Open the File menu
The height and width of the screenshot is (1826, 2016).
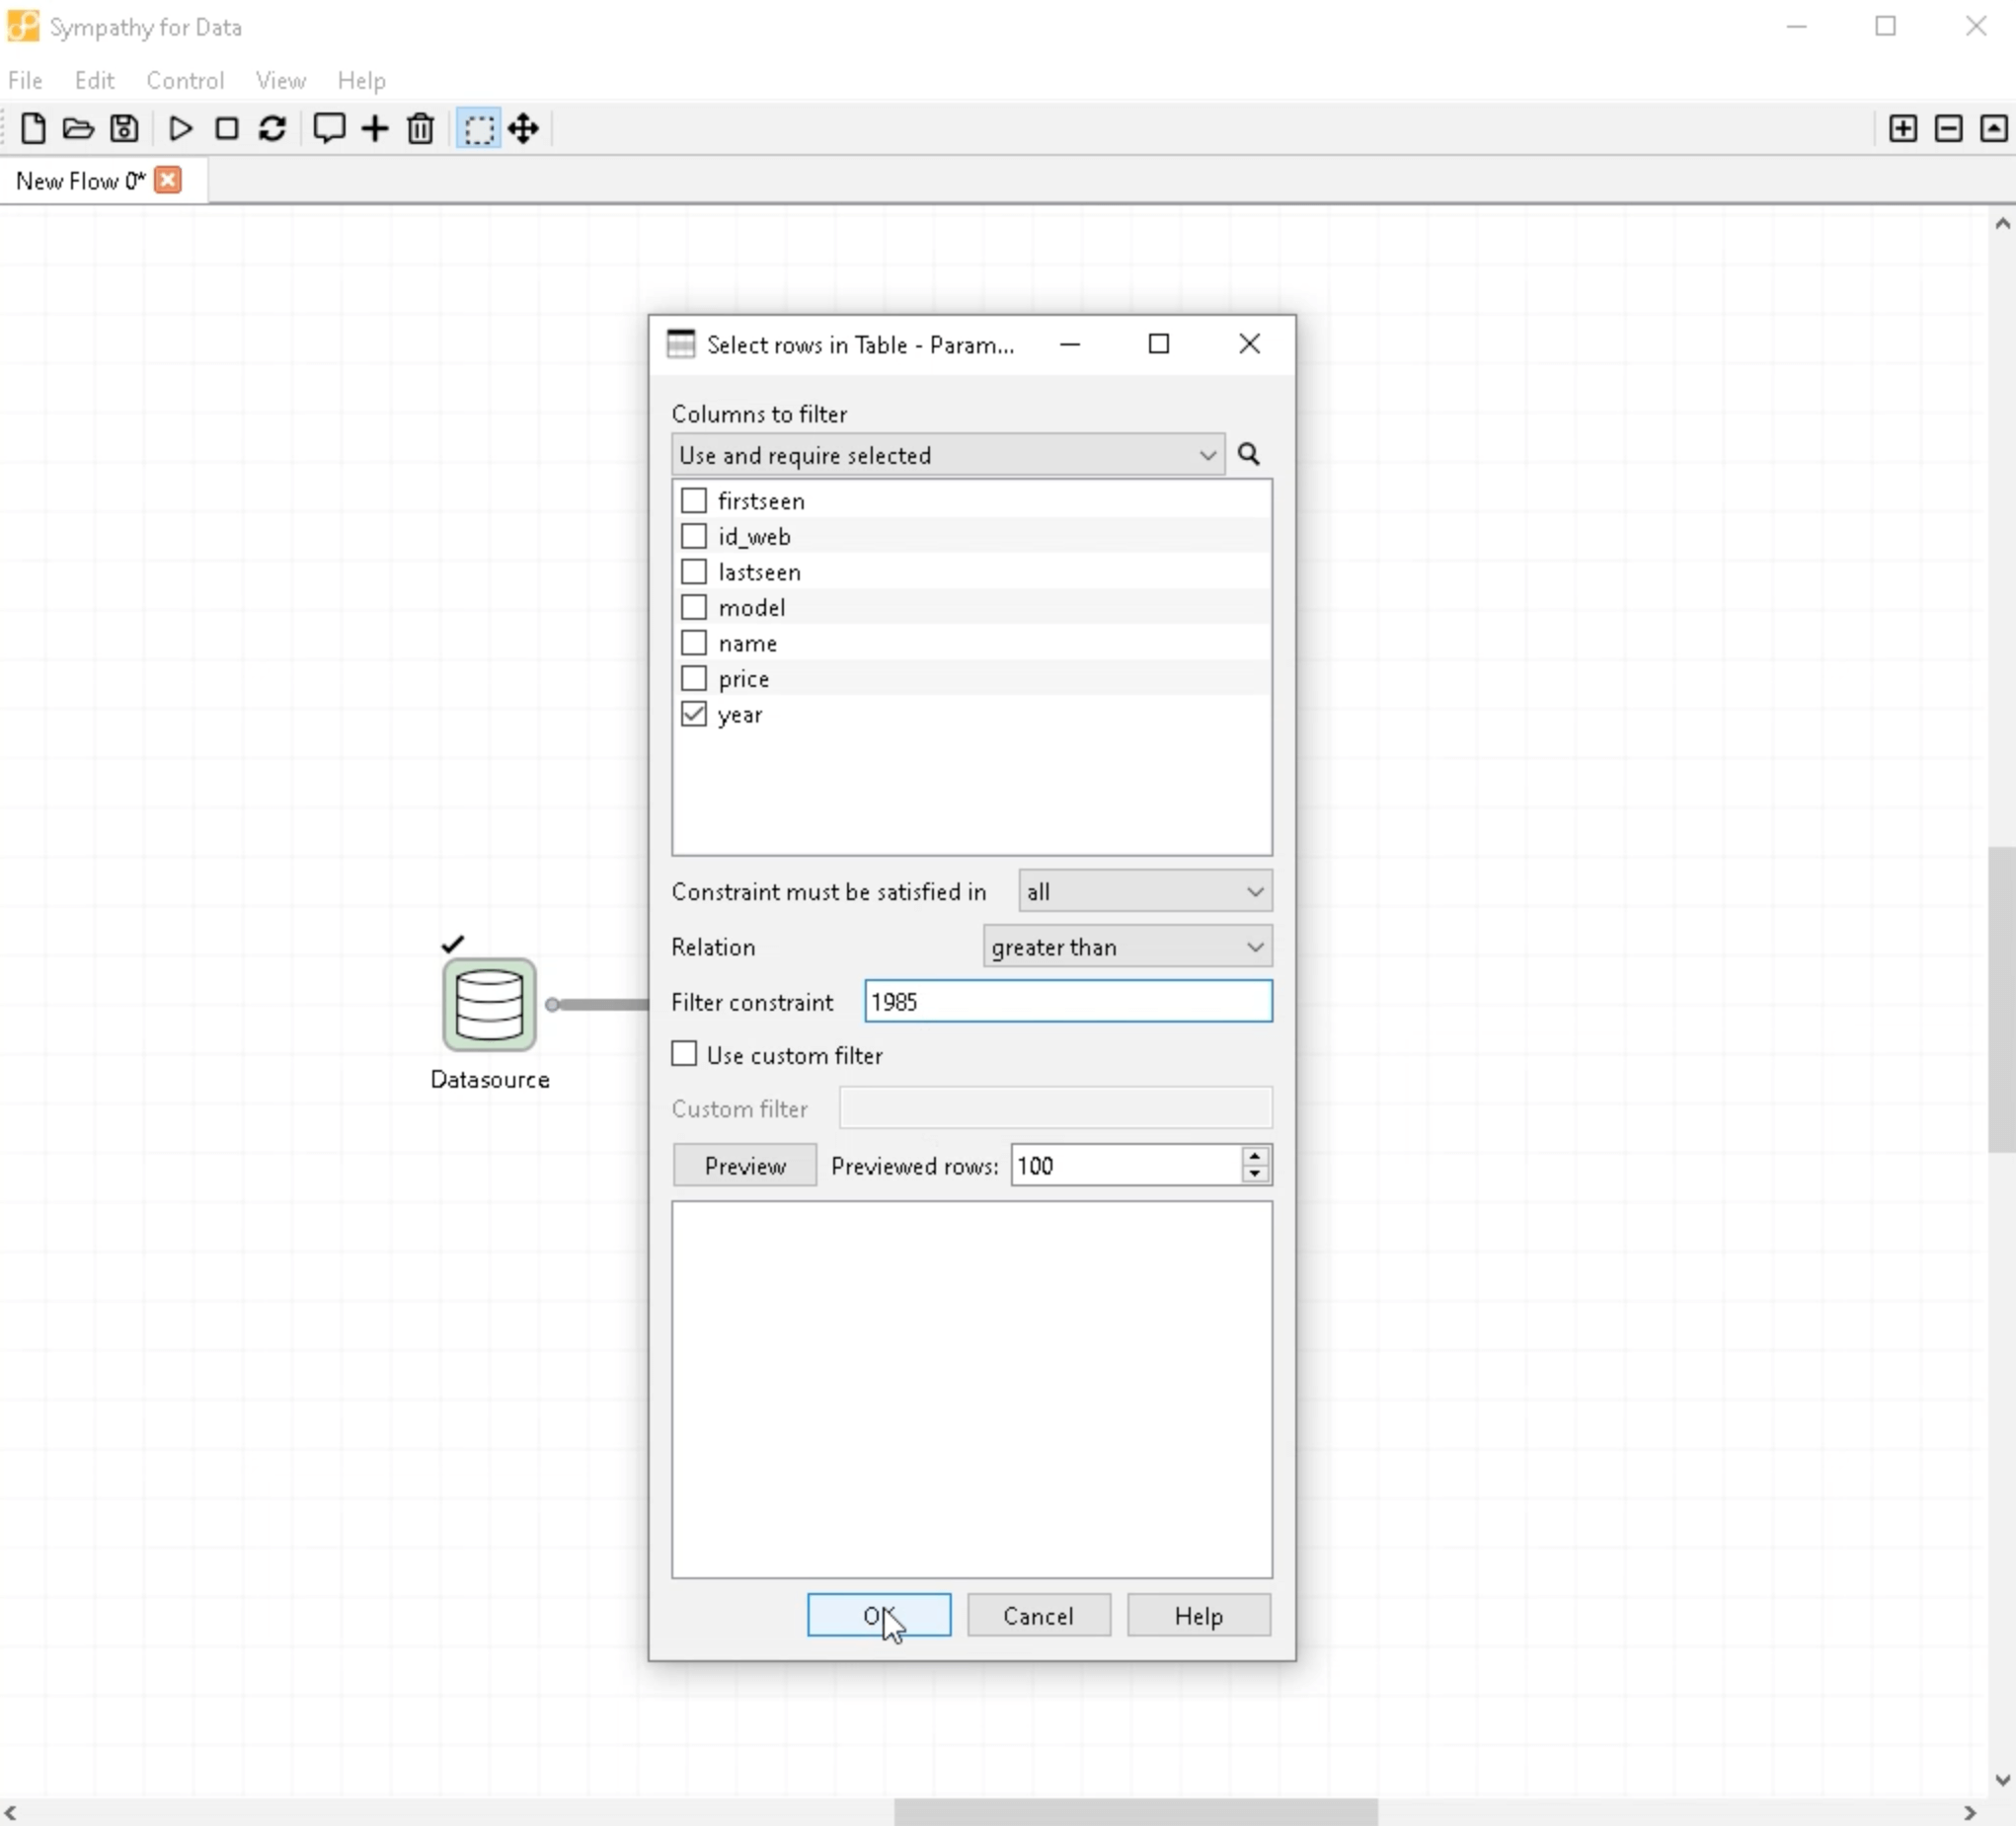pos(25,80)
